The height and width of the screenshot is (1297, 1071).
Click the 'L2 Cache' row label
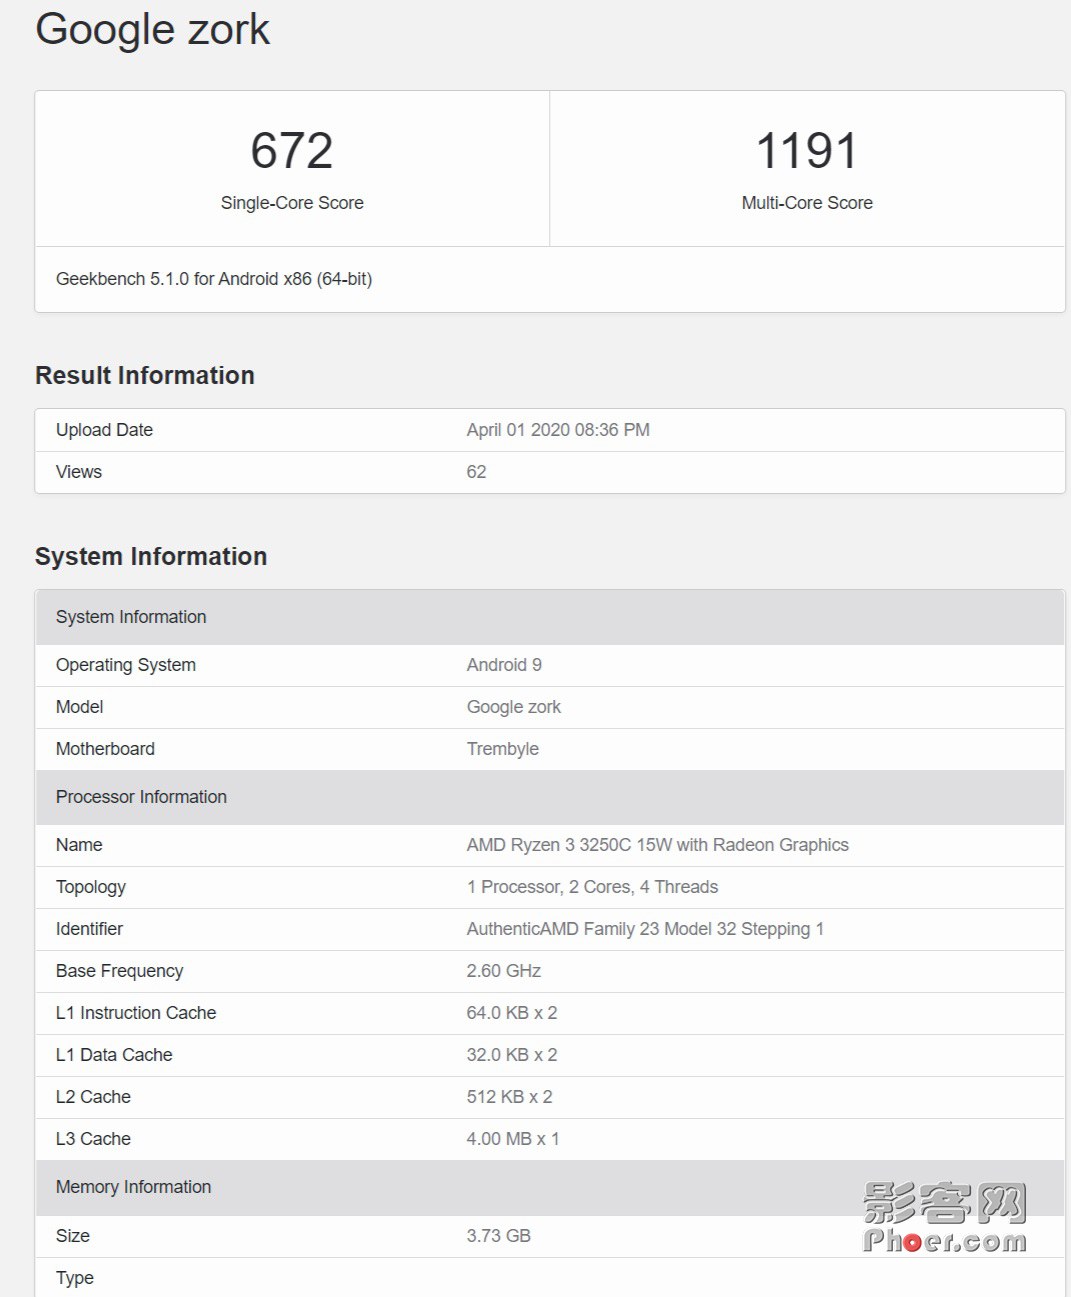tap(93, 1097)
